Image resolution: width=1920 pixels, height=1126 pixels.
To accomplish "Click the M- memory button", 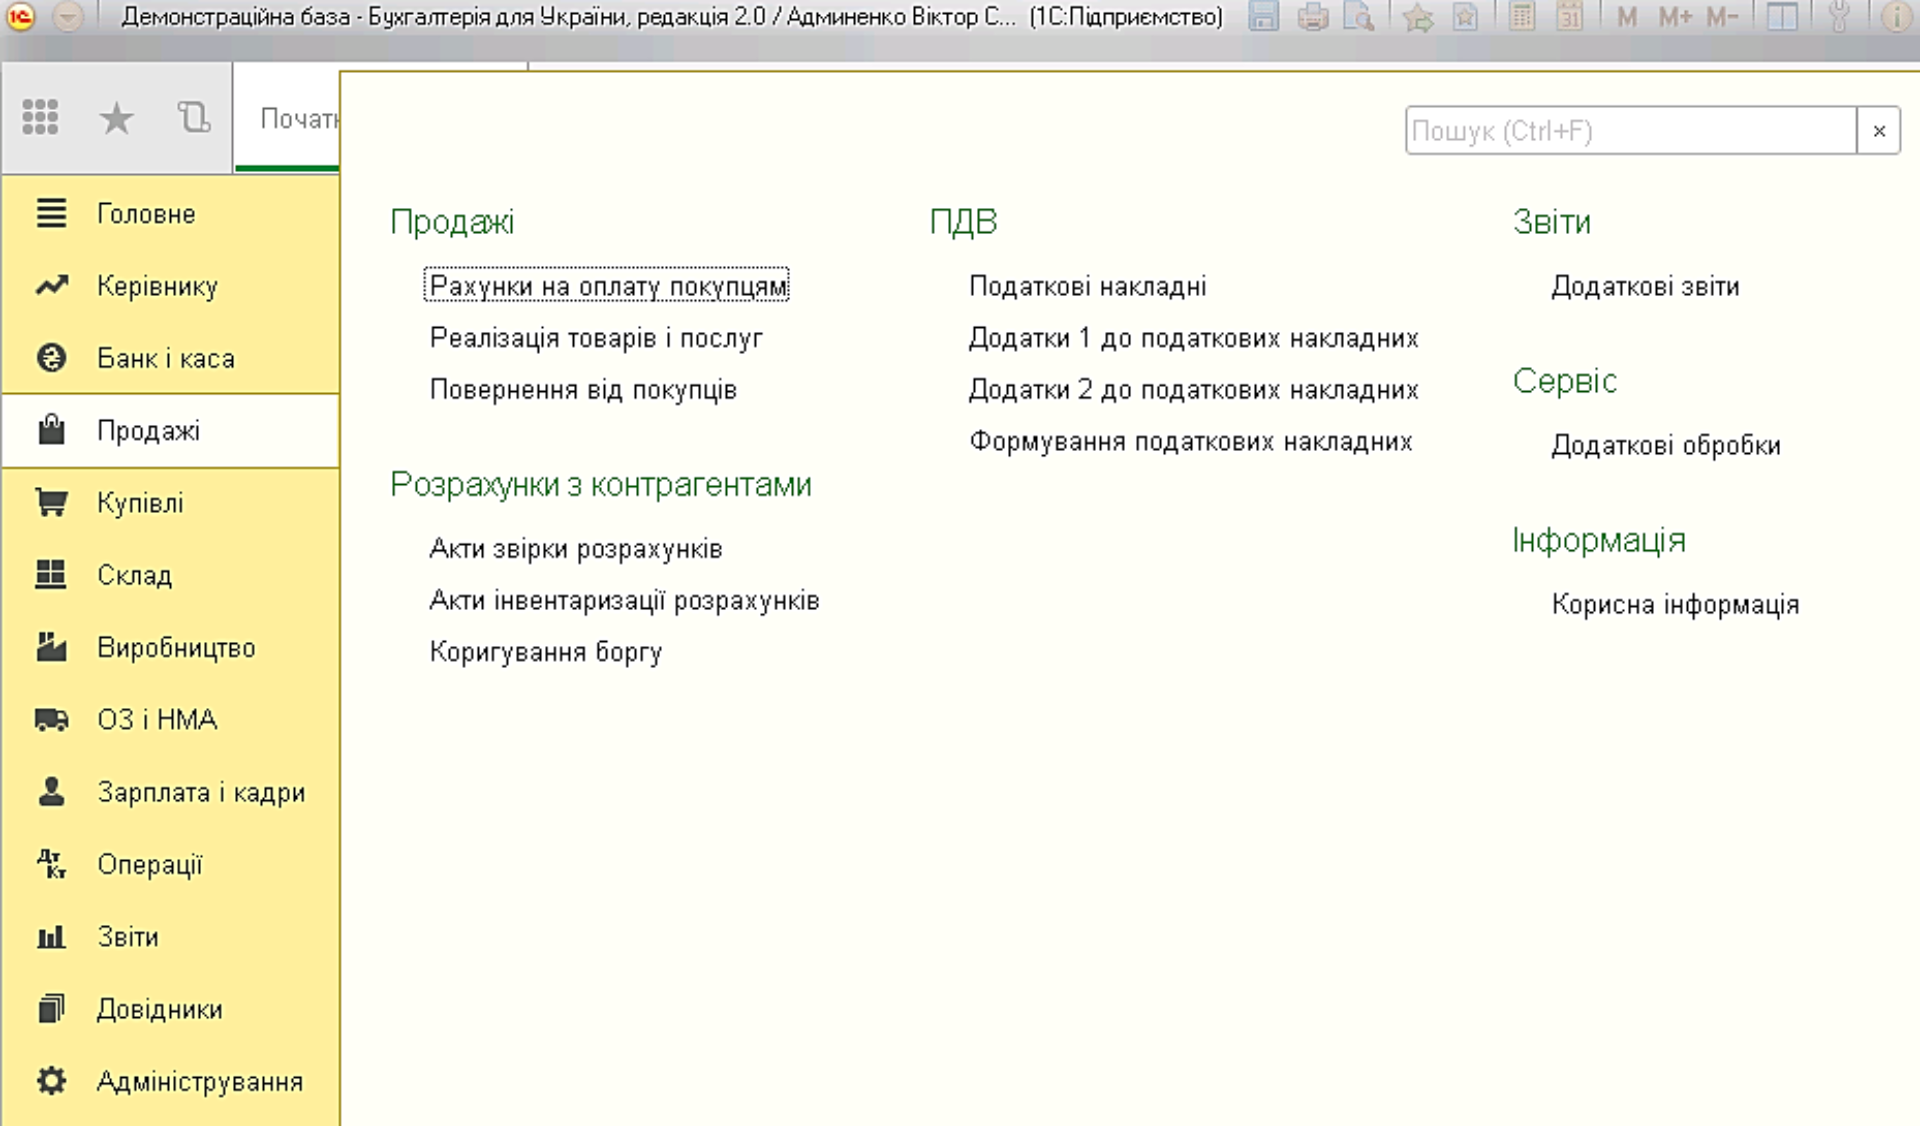I will coord(1722,16).
